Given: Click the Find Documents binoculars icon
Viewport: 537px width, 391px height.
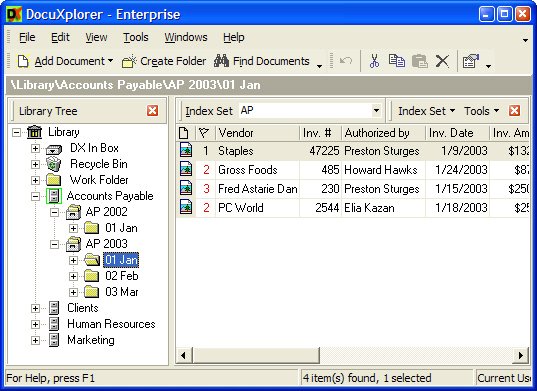Looking at the screenshot, I should coord(222,61).
